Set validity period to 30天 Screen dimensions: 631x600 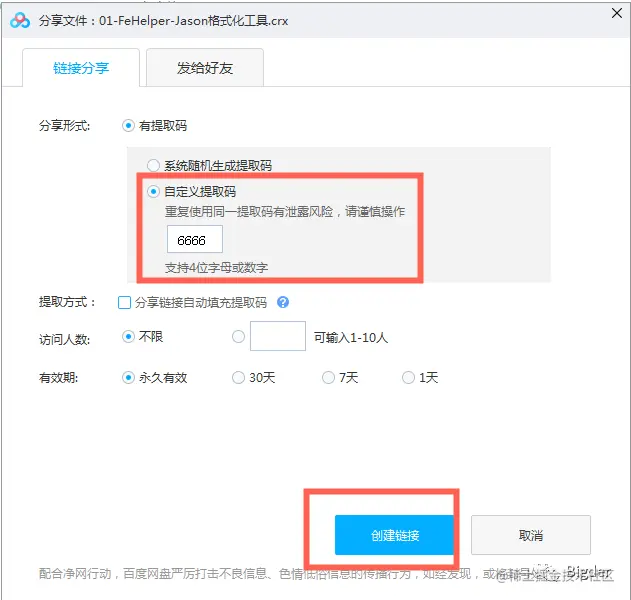tap(238, 377)
